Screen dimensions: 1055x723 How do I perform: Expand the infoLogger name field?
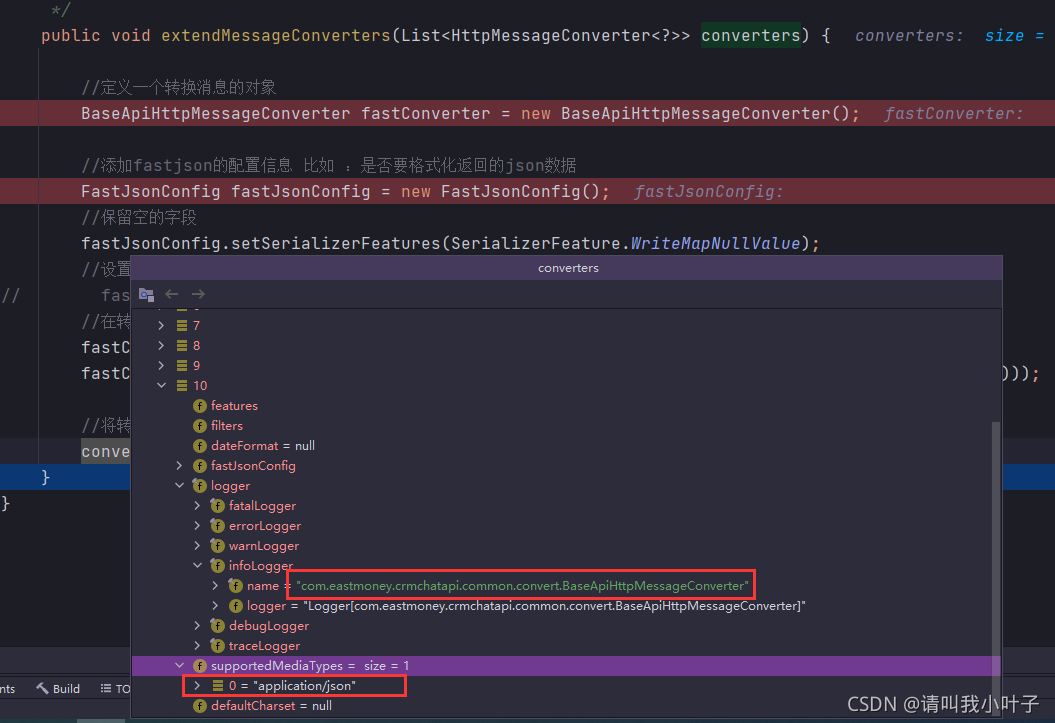point(215,586)
